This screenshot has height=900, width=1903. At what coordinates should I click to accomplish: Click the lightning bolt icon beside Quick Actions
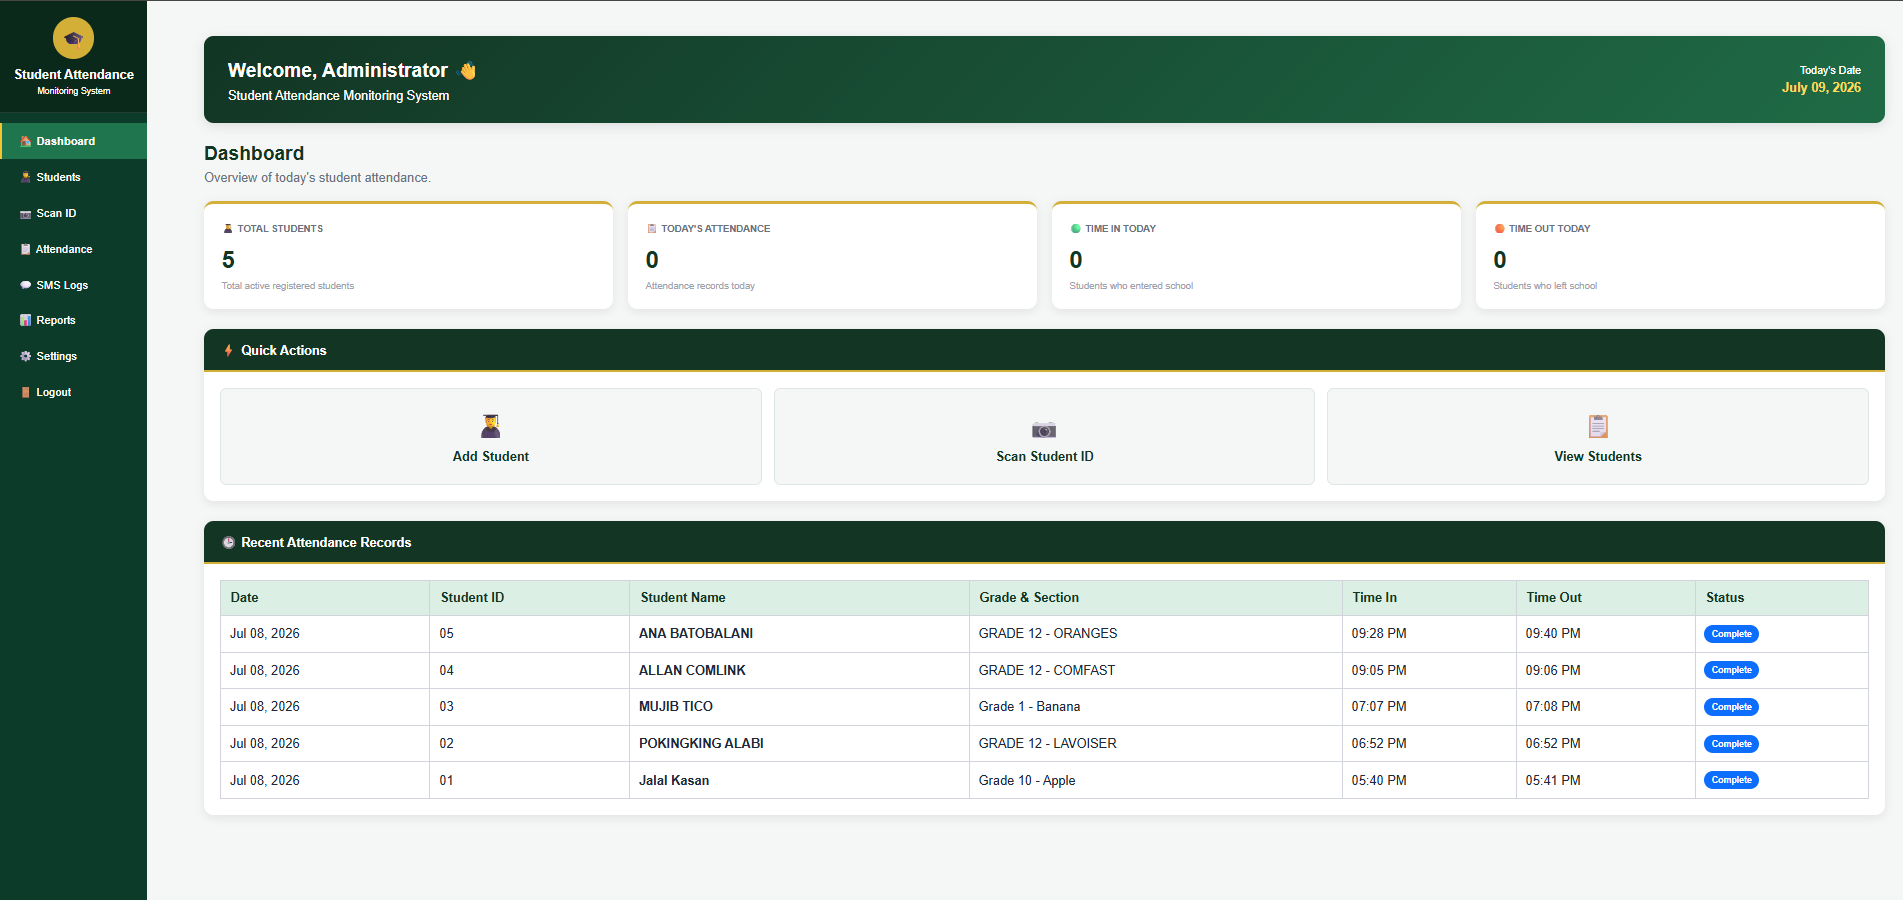[x=229, y=350]
